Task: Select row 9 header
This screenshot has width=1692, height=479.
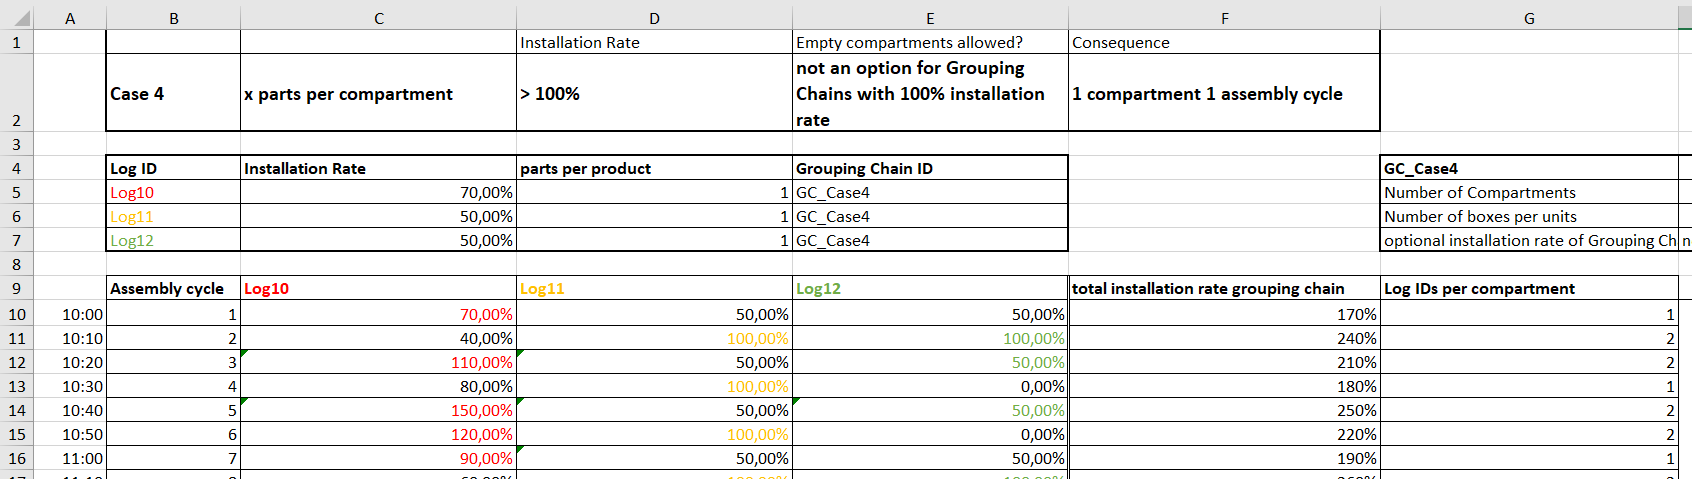Action: click(16, 288)
